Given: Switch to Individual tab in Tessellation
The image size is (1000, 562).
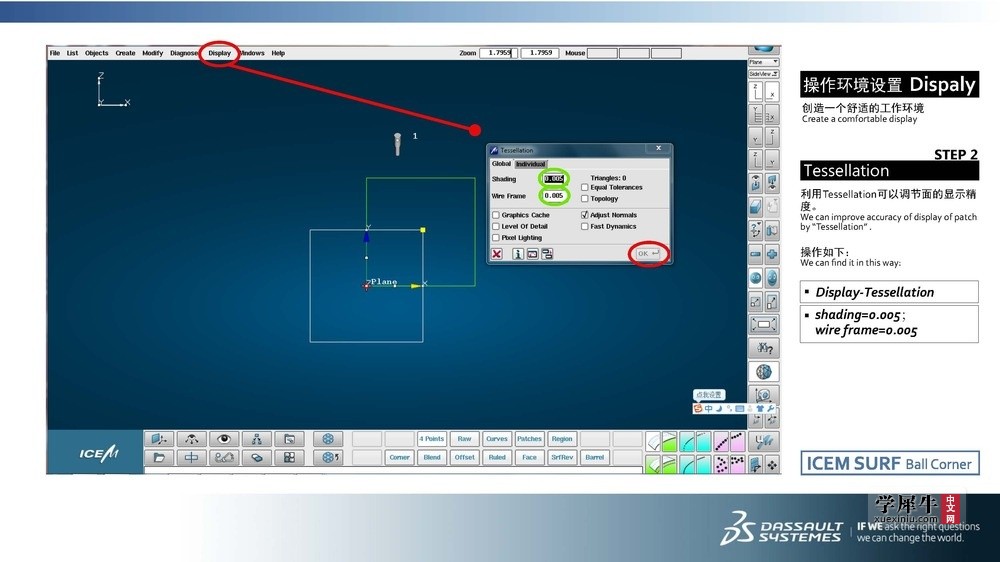Looking at the screenshot, I should (531, 164).
